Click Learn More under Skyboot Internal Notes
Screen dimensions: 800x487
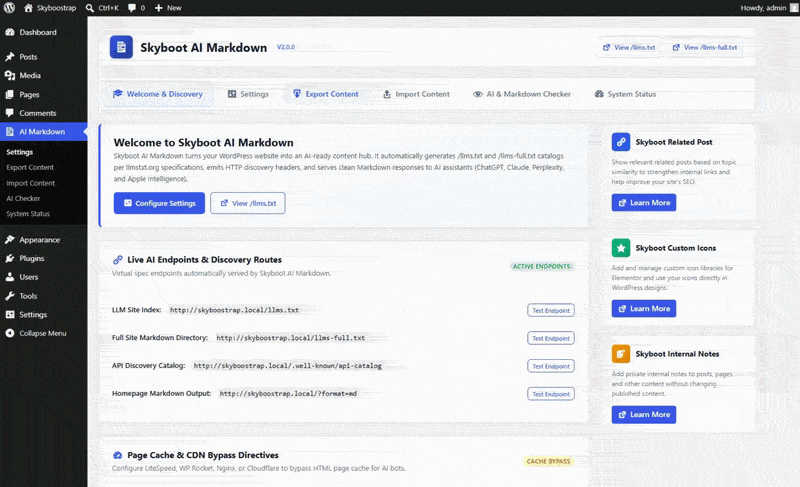644,415
